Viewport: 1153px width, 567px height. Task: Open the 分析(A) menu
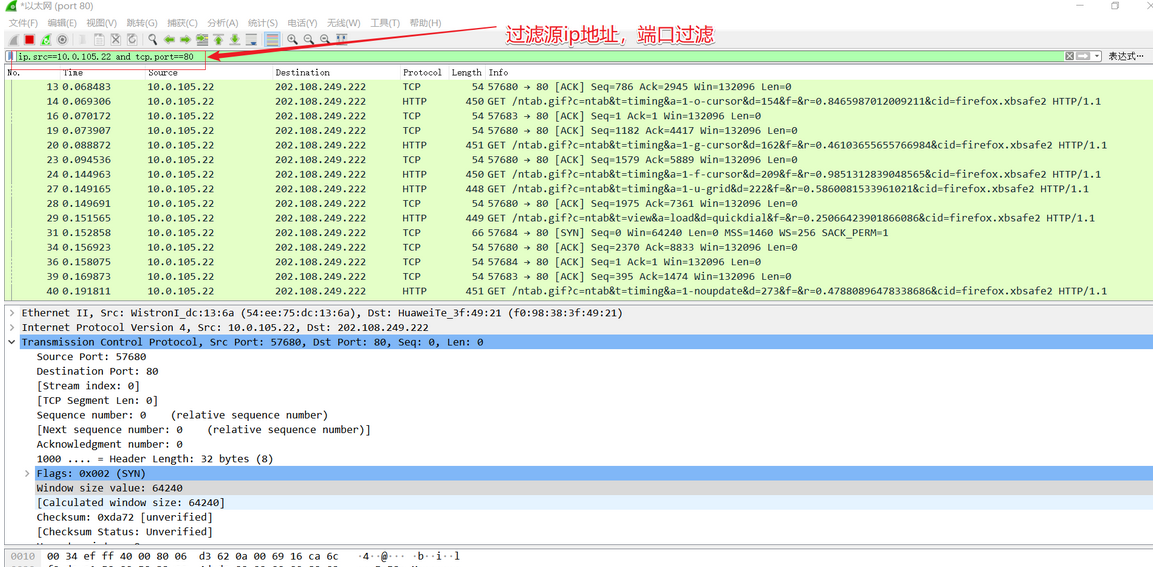(222, 24)
